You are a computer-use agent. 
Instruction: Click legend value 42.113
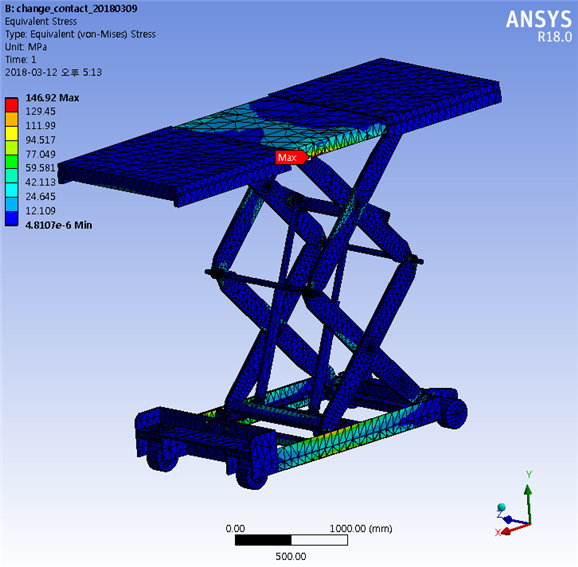[40, 182]
